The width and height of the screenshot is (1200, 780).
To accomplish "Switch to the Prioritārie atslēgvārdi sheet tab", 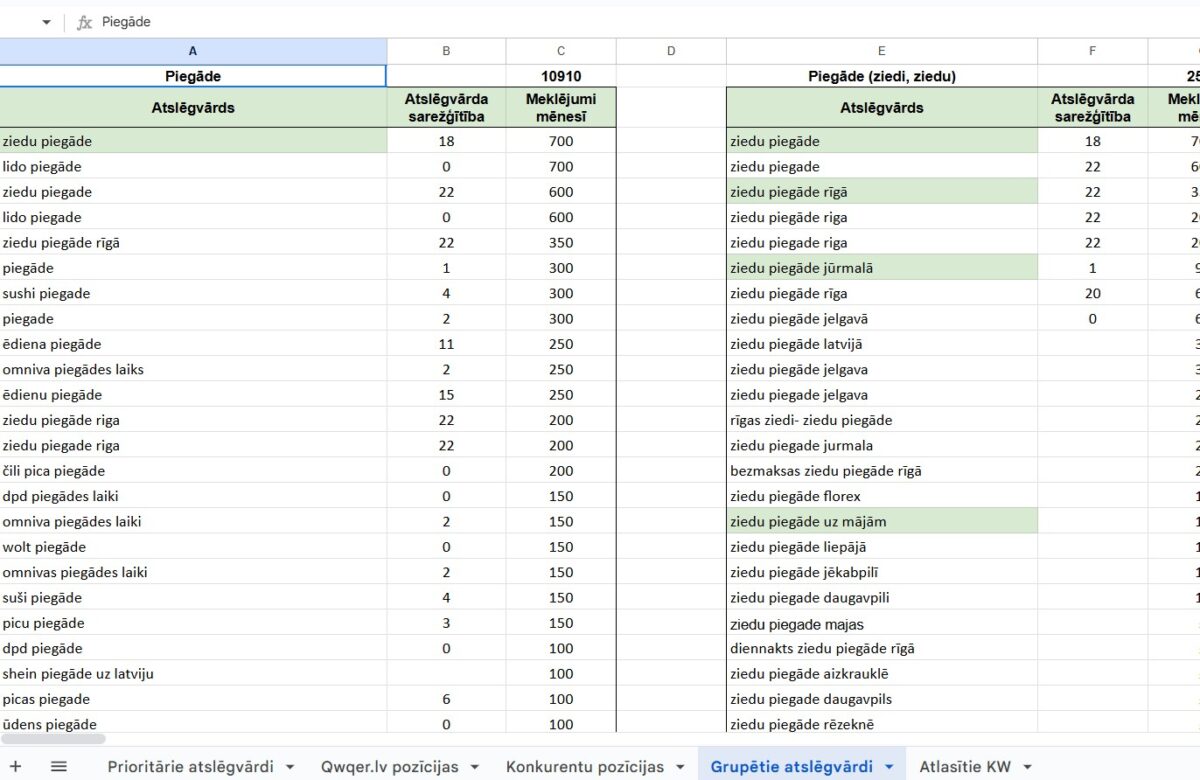I will pyautogui.click(x=190, y=767).
